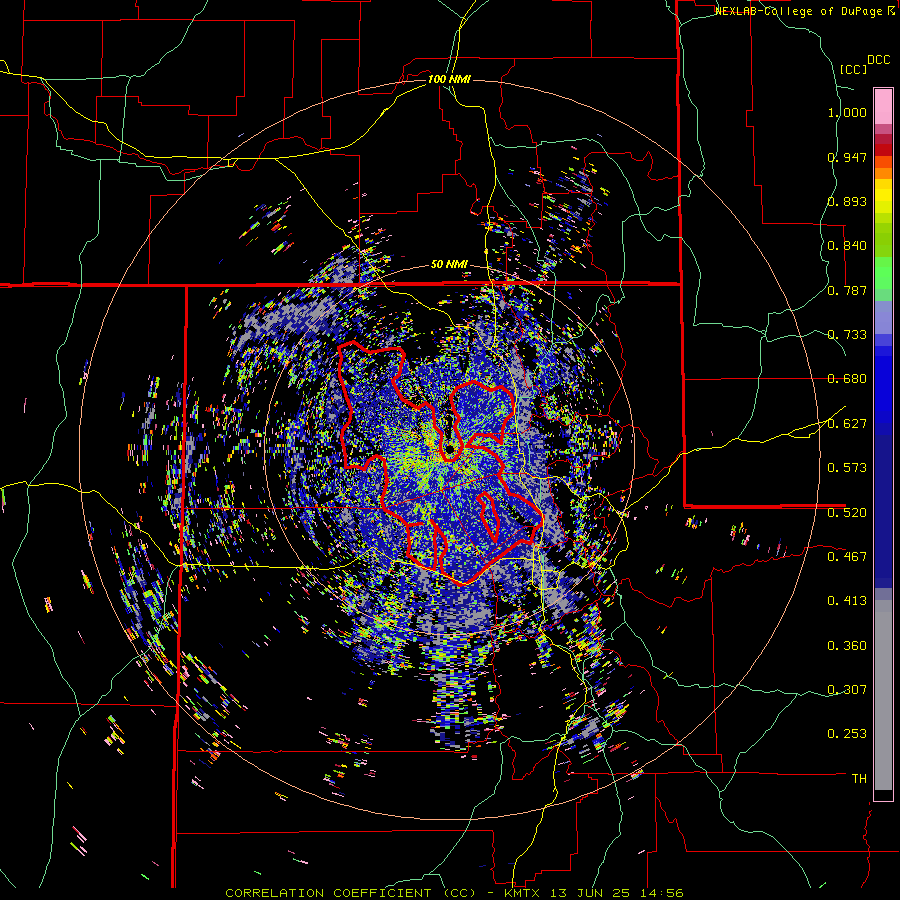Click the KMTX radar site identifier
The width and height of the screenshot is (900, 900).
point(523,893)
